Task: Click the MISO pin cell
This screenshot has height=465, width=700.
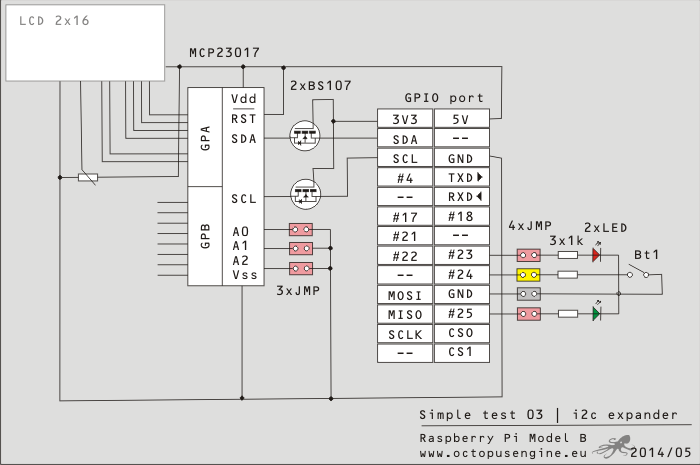Action: (x=405, y=315)
